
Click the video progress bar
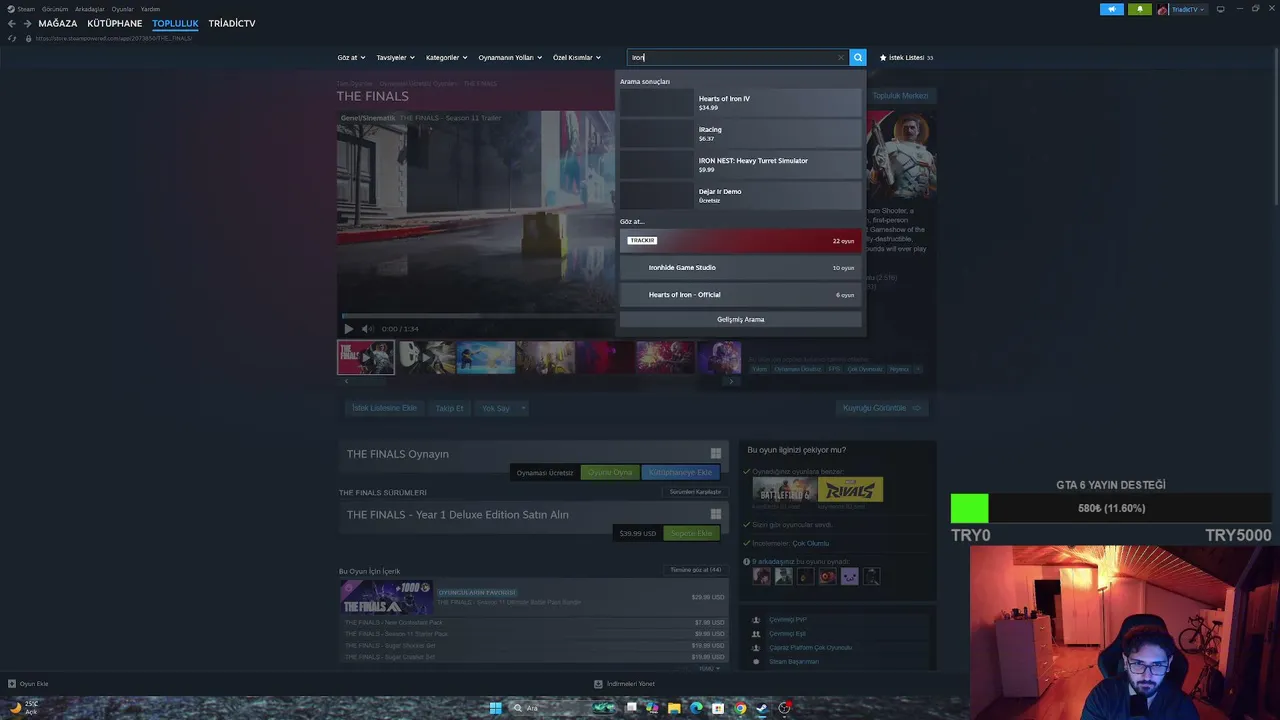476,316
